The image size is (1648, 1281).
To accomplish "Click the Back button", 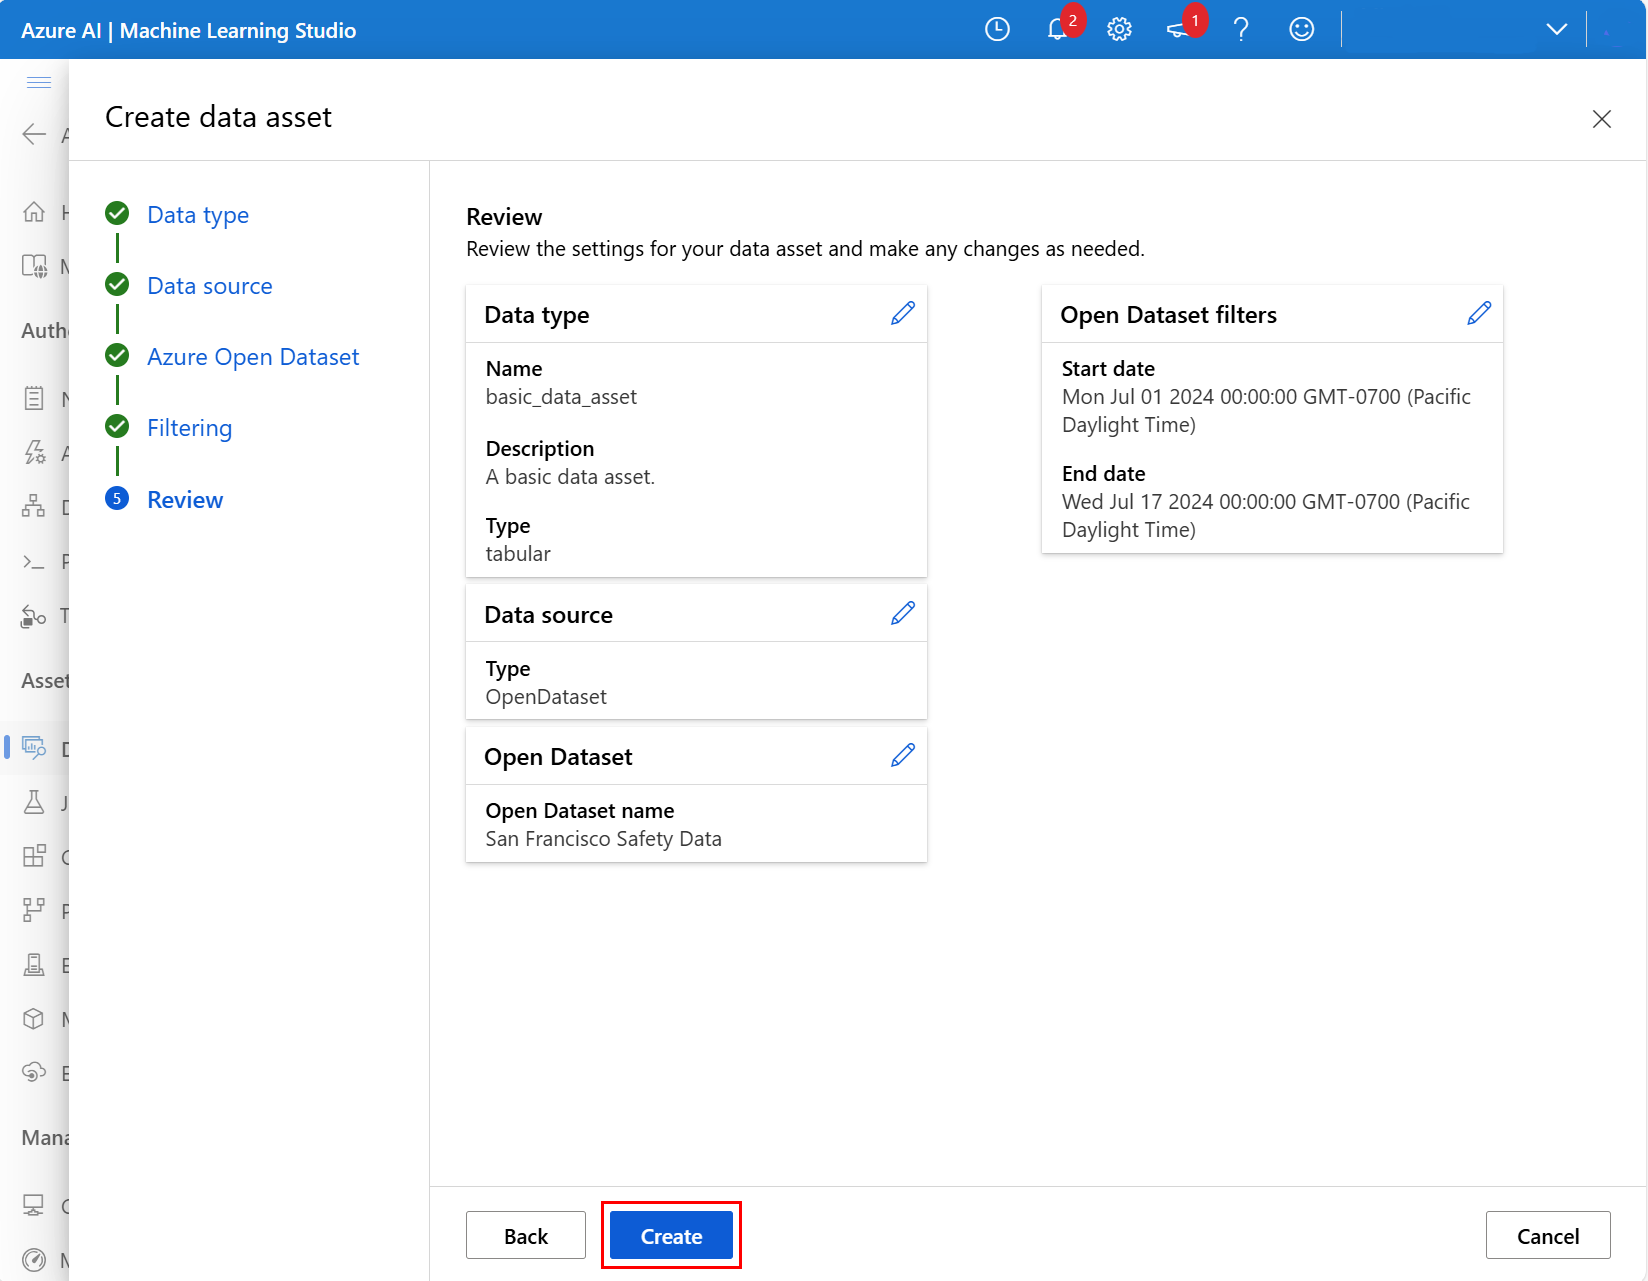I will (525, 1236).
